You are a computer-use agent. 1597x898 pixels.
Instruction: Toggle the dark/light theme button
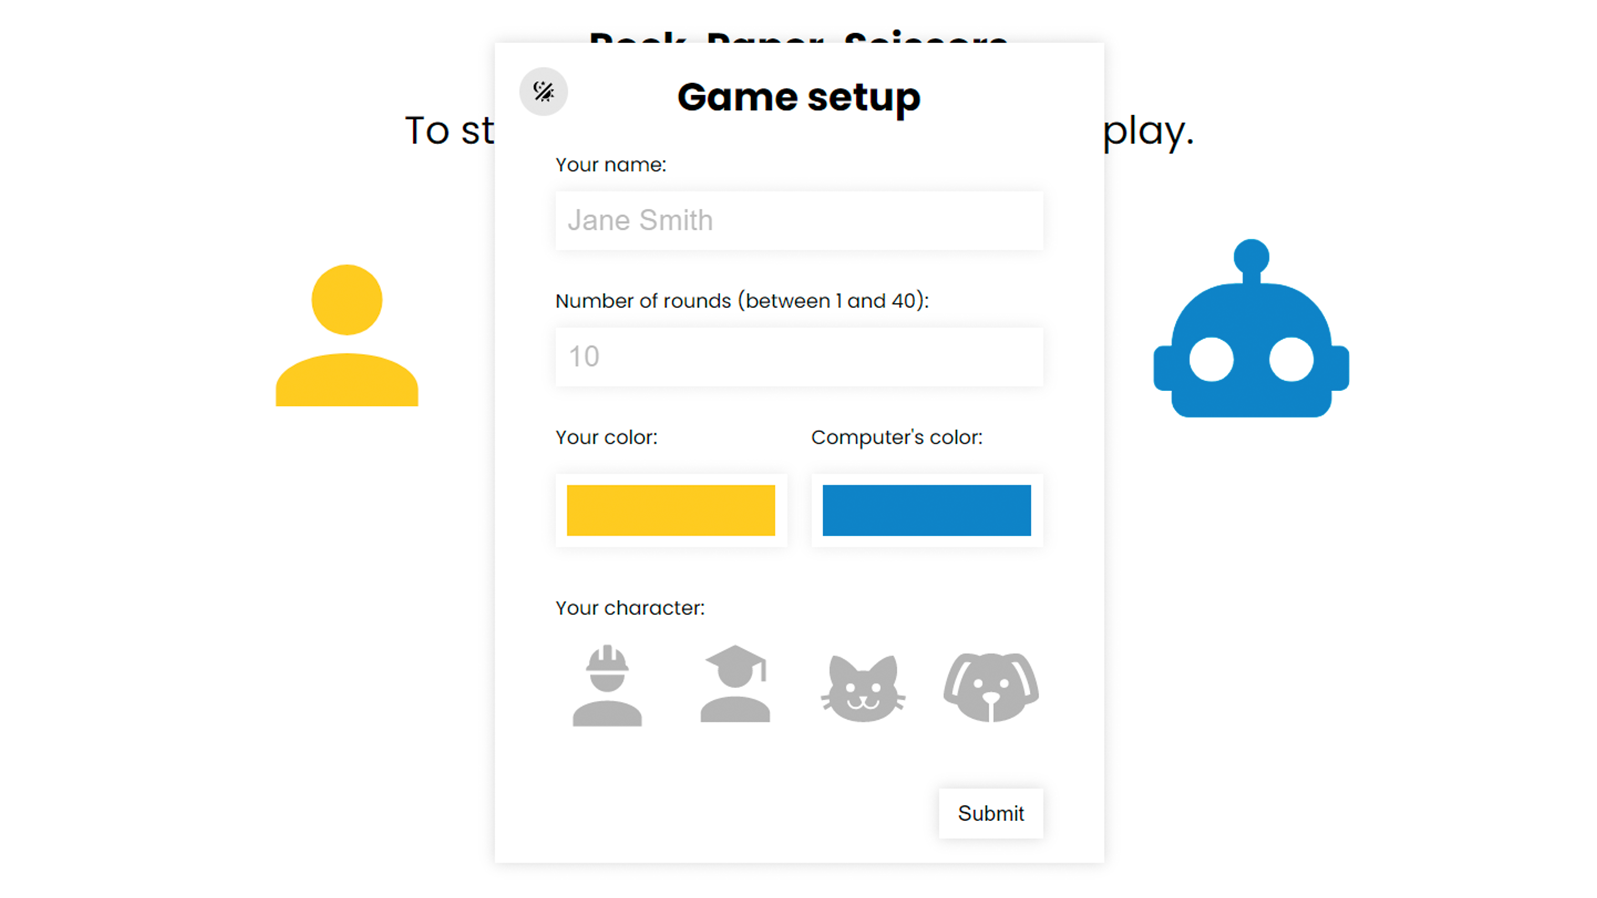(x=543, y=92)
